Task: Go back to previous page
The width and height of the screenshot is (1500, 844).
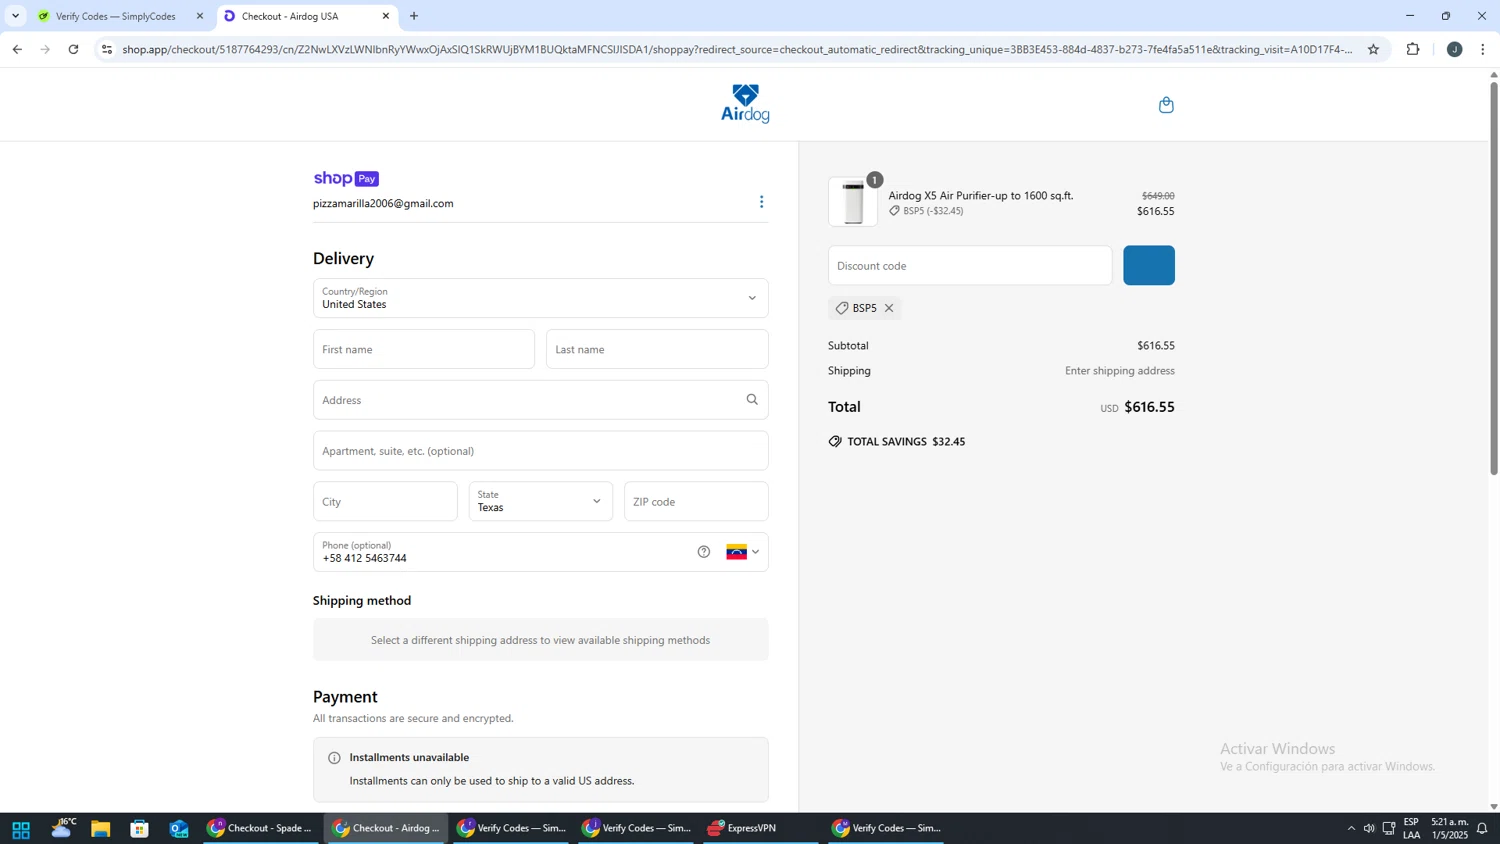Action: pyautogui.click(x=17, y=49)
